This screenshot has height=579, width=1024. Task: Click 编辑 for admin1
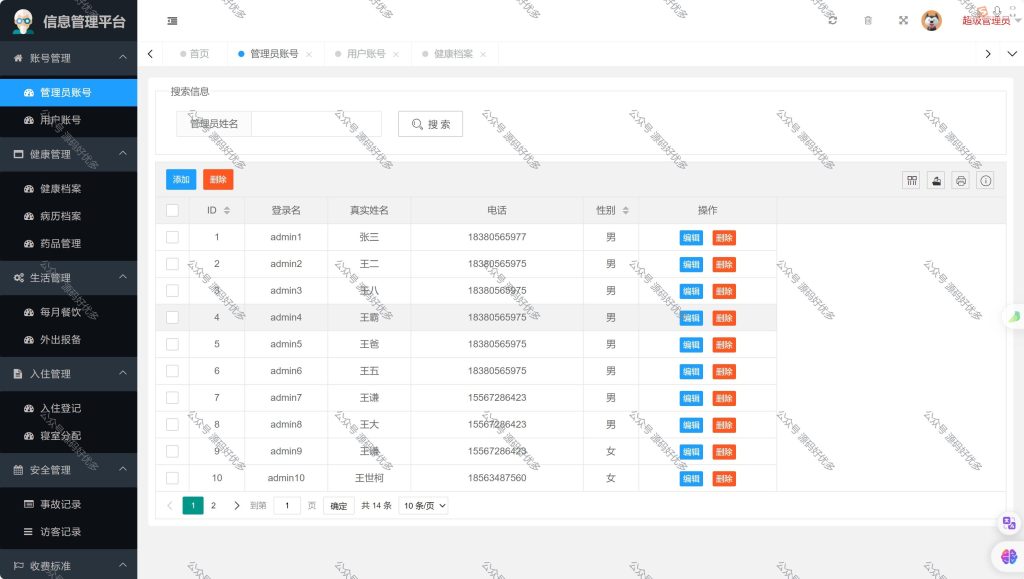point(691,238)
